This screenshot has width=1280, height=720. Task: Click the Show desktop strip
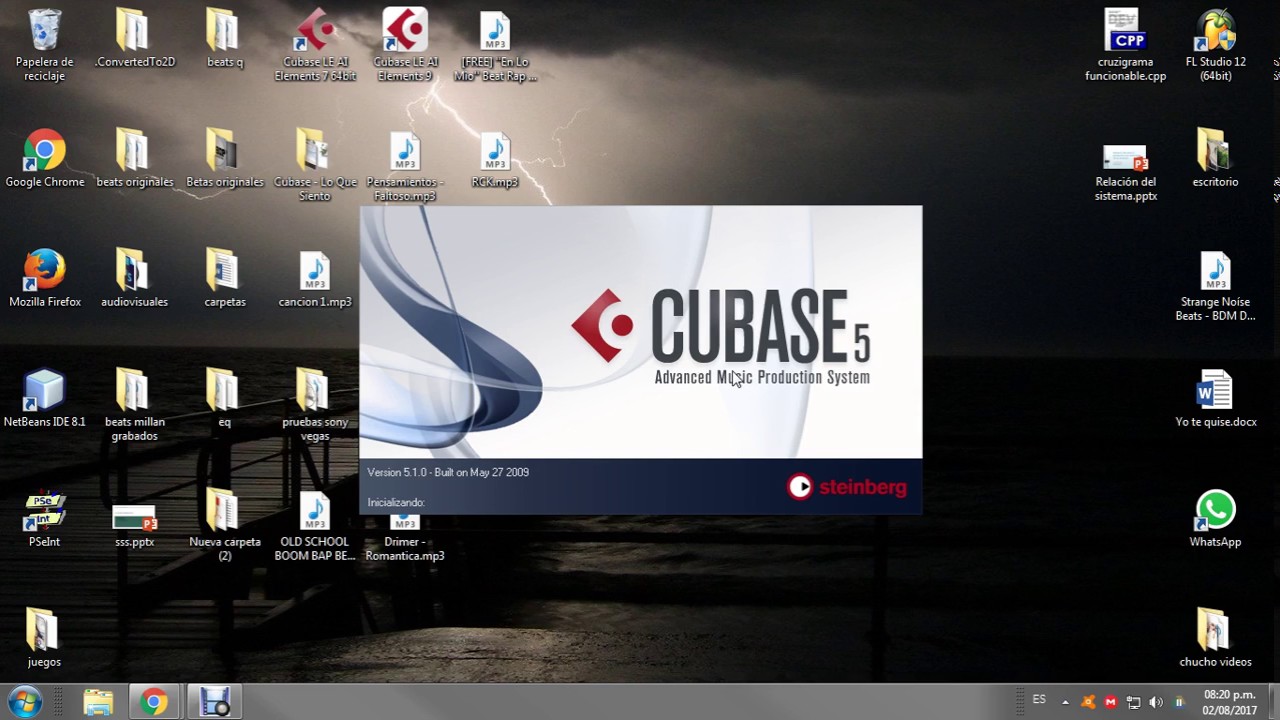pyautogui.click(x=1272, y=702)
